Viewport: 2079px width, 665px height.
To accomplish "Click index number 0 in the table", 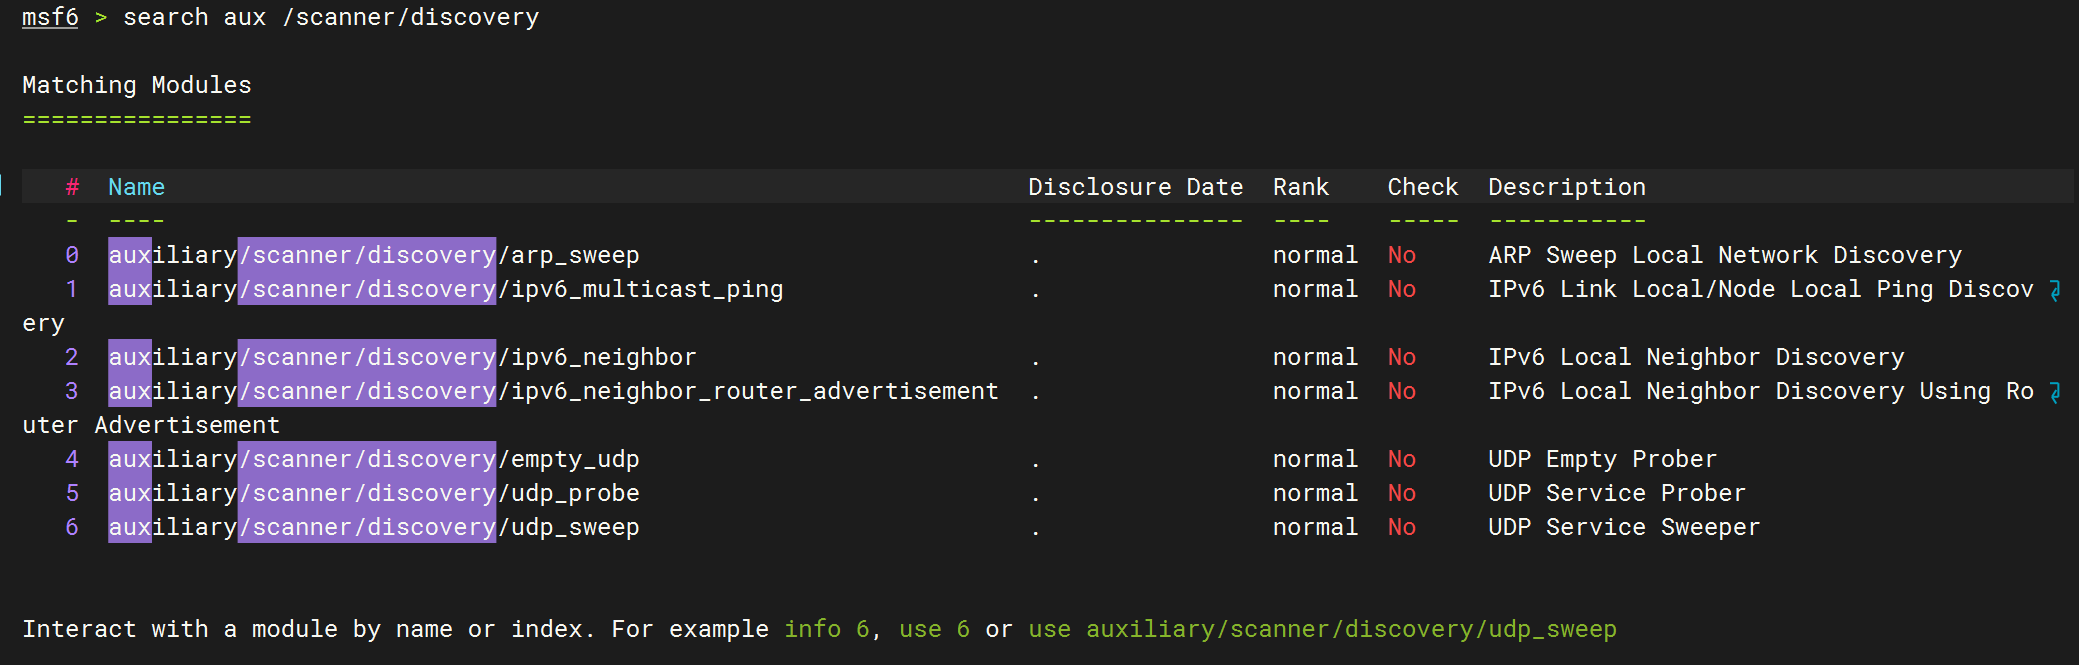I will point(72,255).
